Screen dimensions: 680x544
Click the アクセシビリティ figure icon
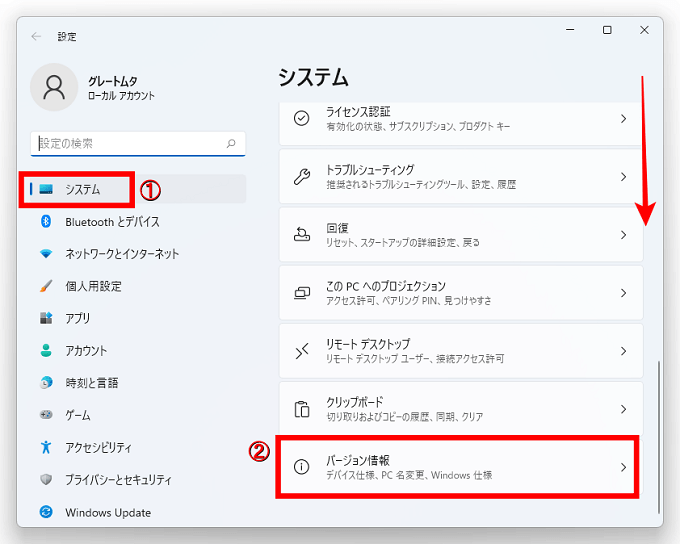pos(46,447)
